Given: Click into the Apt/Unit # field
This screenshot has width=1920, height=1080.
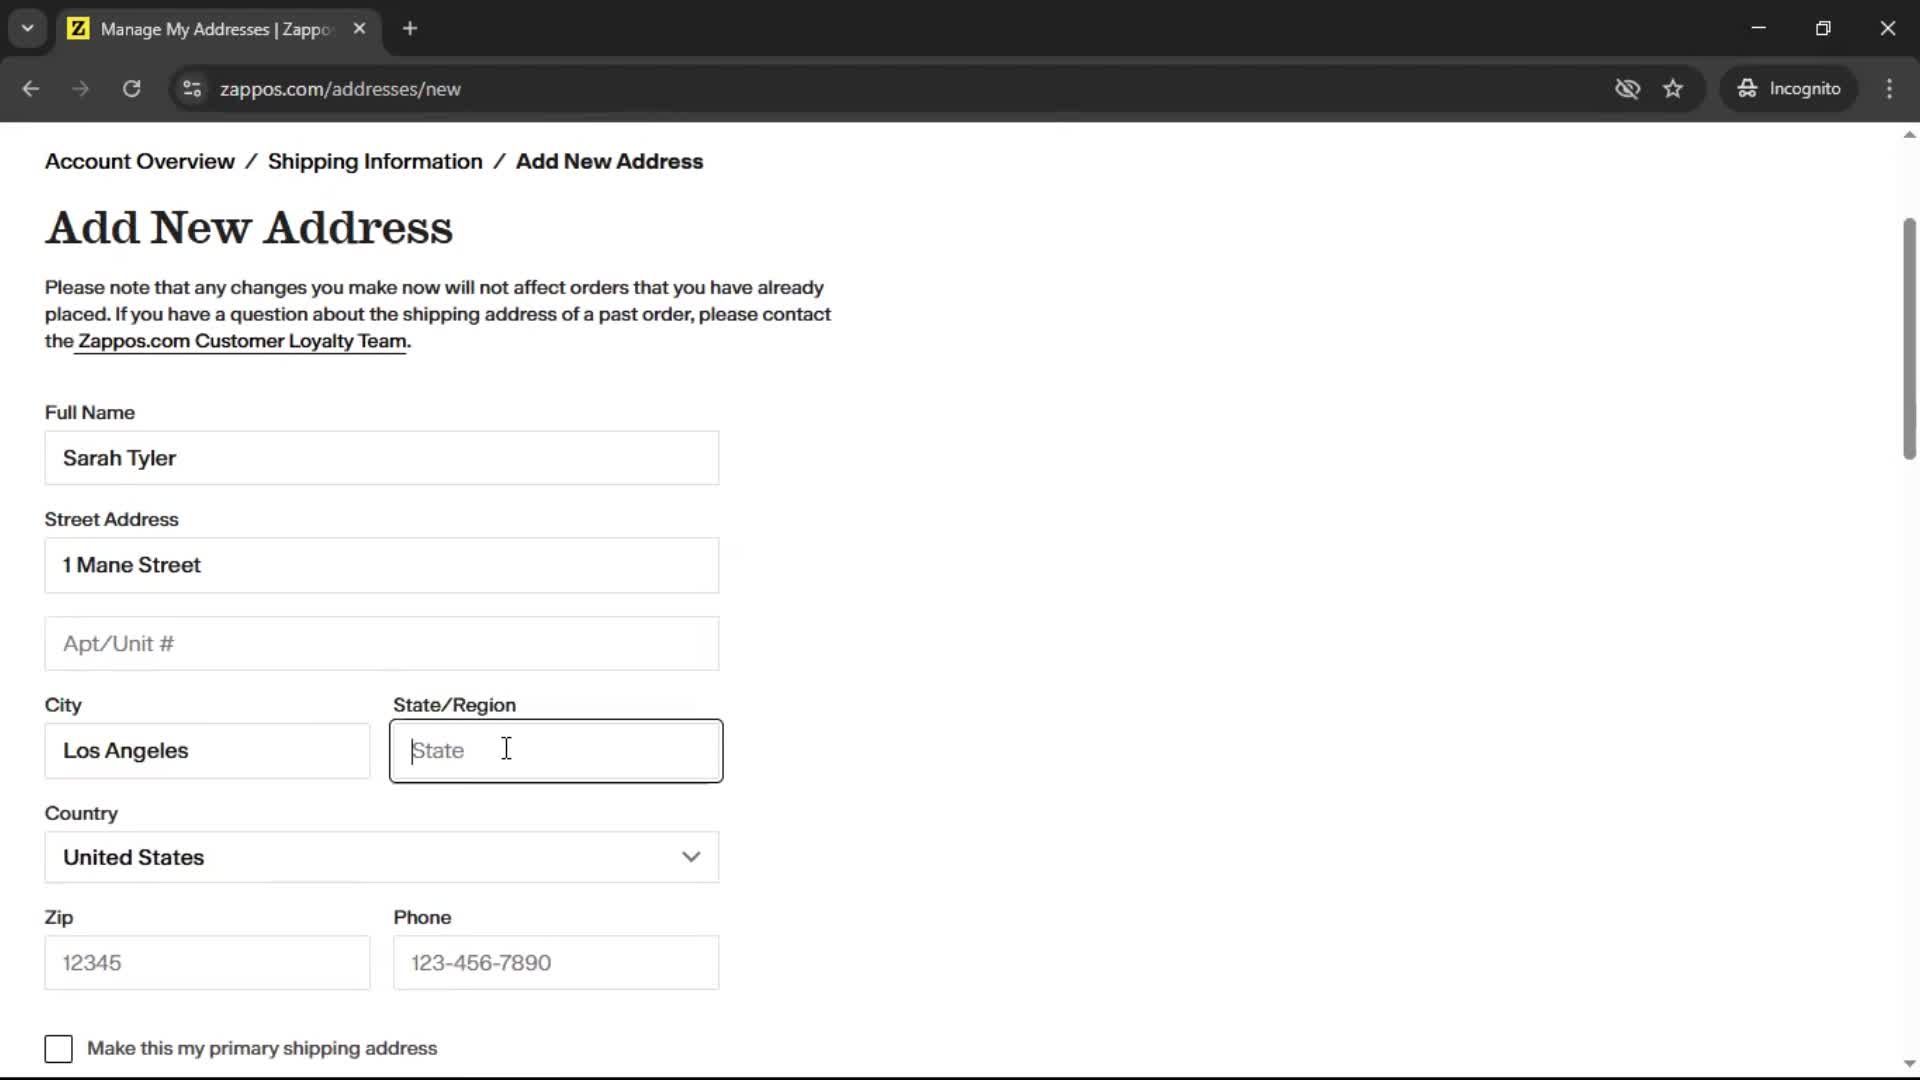Looking at the screenshot, I should tap(381, 644).
